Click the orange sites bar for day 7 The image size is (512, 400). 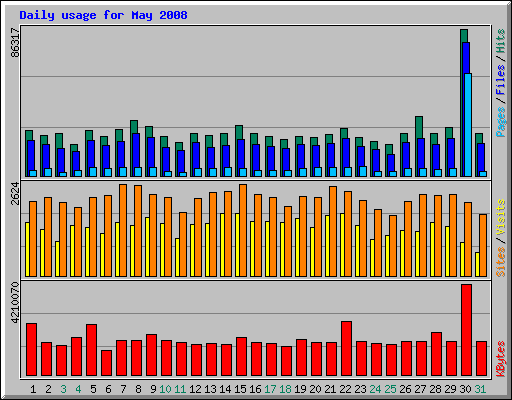click(123, 230)
